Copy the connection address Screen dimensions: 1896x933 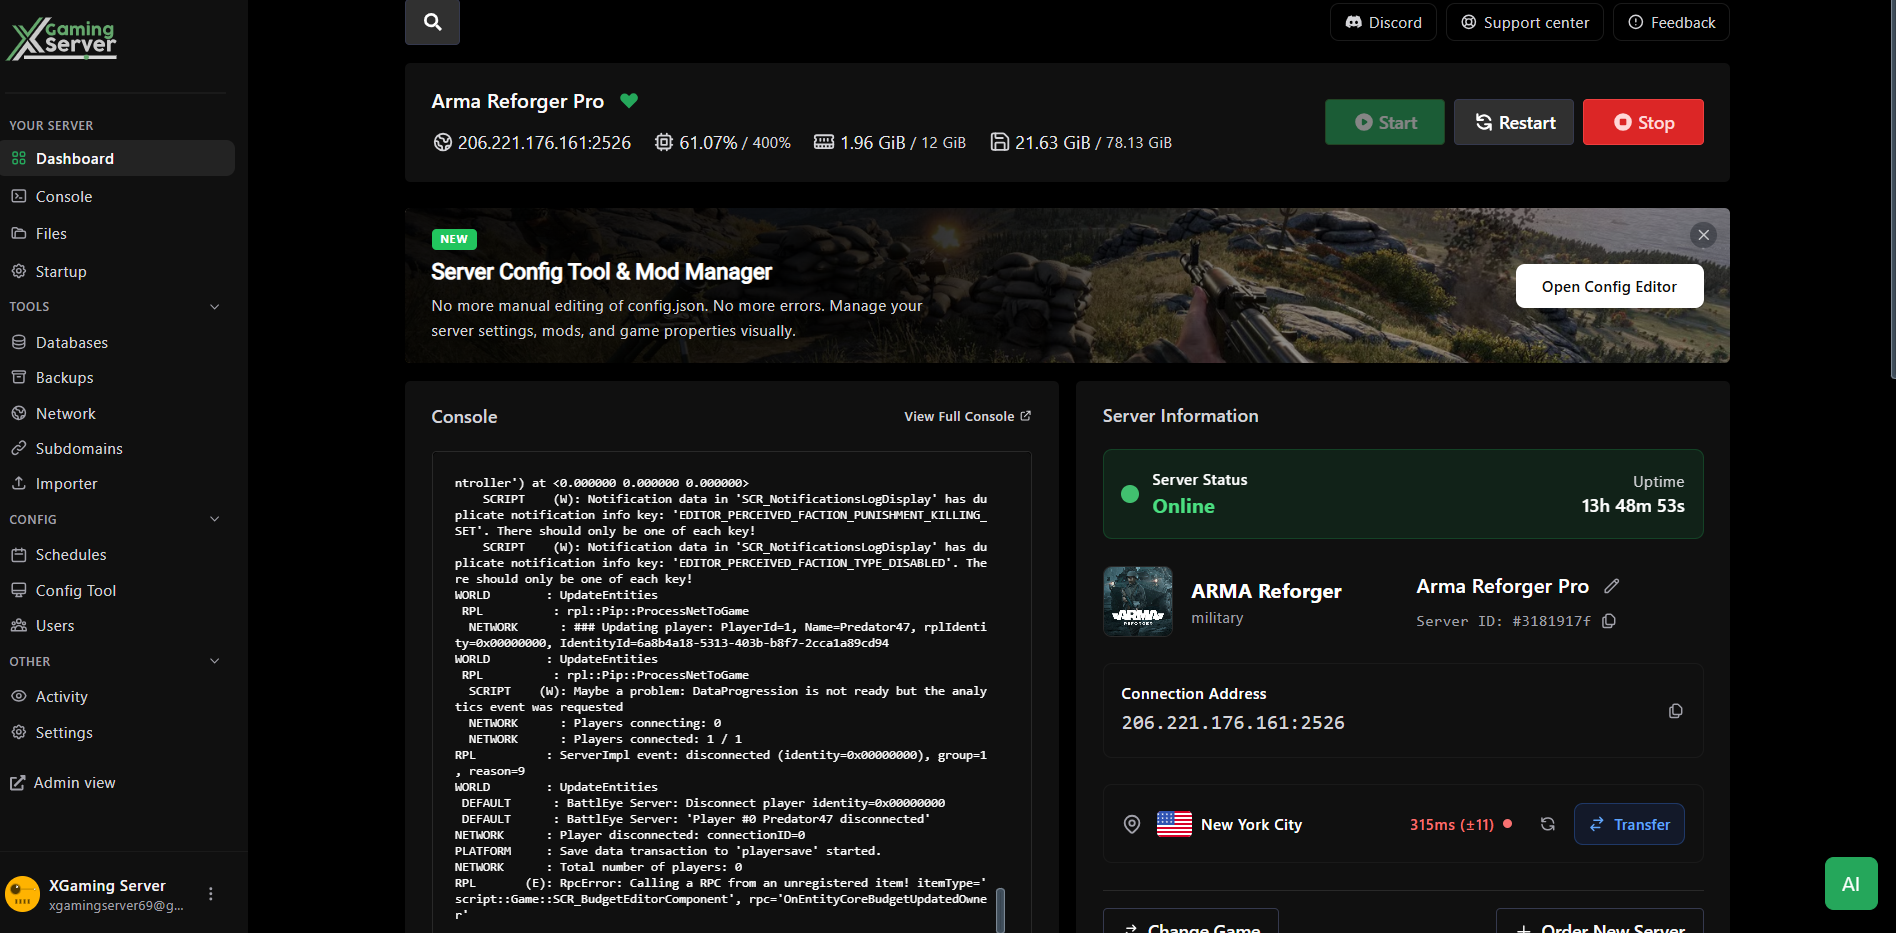click(1675, 711)
